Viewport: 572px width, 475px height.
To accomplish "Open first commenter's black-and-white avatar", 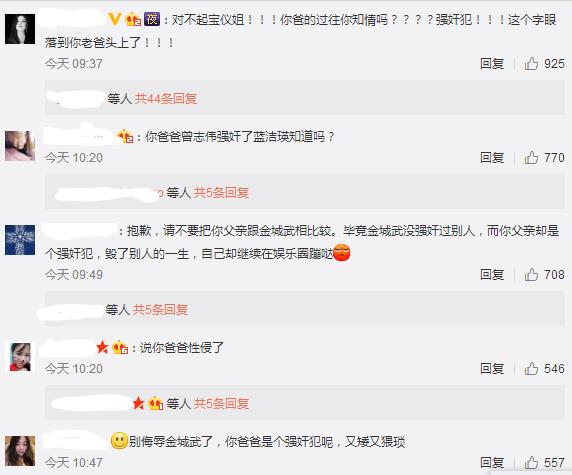I will [x=20, y=29].
